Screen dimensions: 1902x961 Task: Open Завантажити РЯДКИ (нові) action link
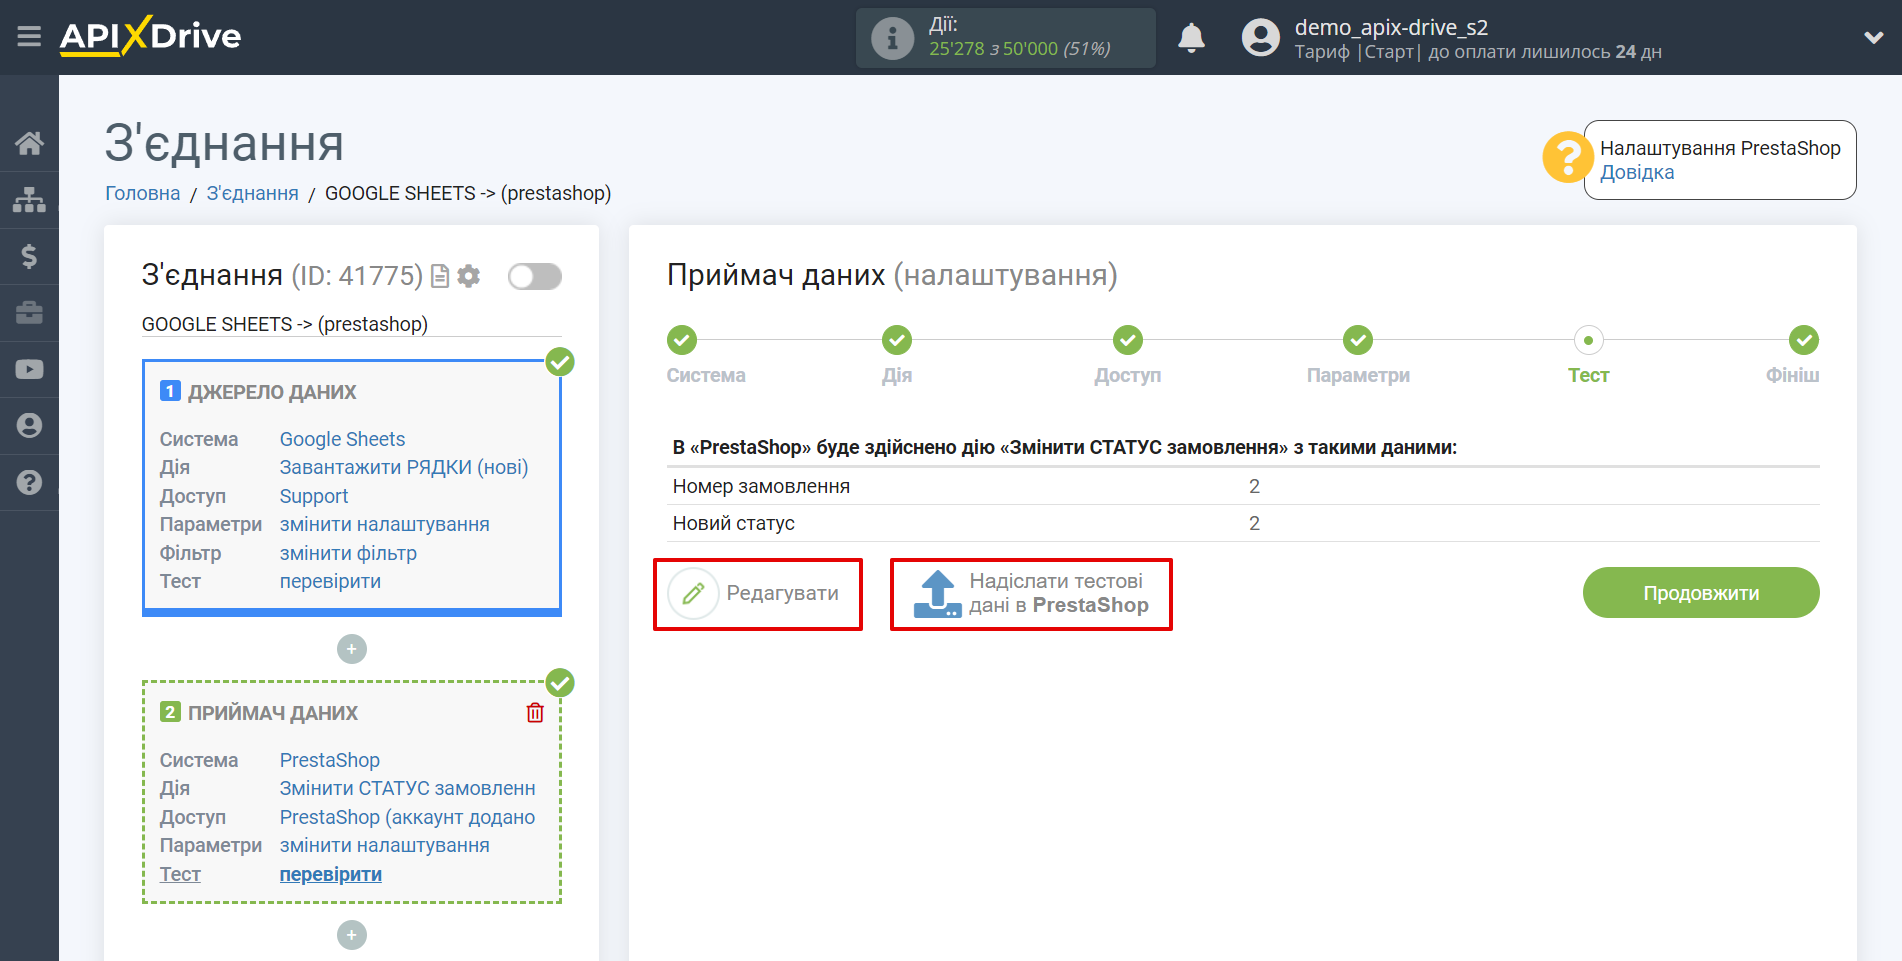point(404,467)
